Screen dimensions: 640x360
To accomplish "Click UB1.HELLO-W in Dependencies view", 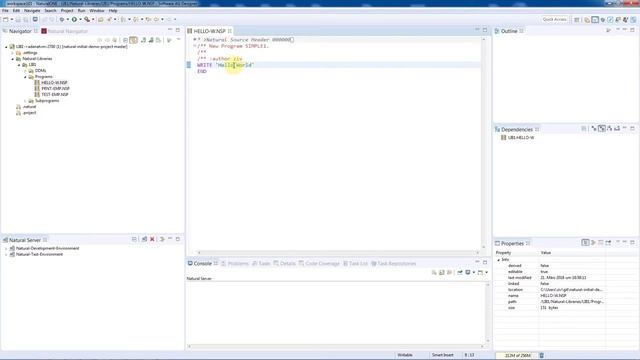I will (x=521, y=138).
